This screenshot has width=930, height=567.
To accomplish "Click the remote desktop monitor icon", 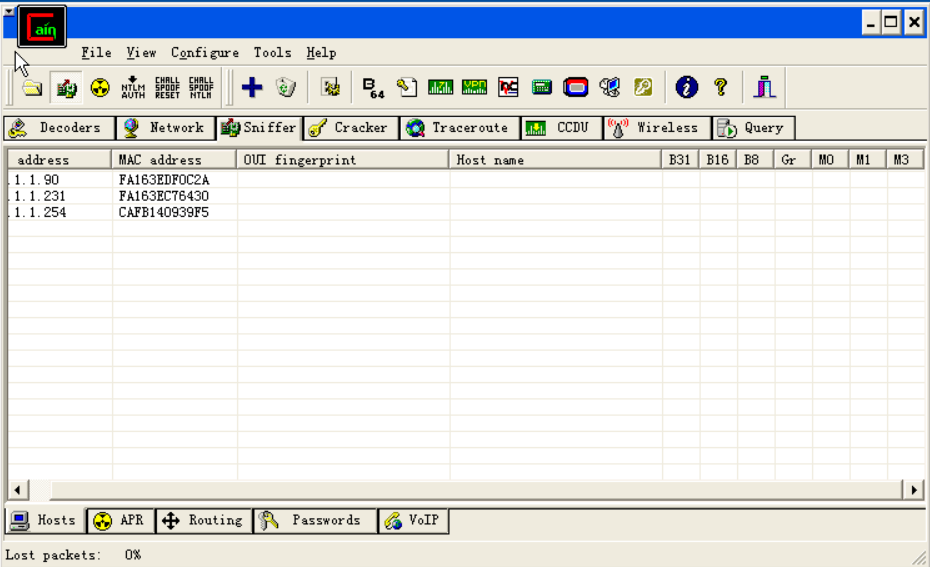I will click(x=609, y=87).
